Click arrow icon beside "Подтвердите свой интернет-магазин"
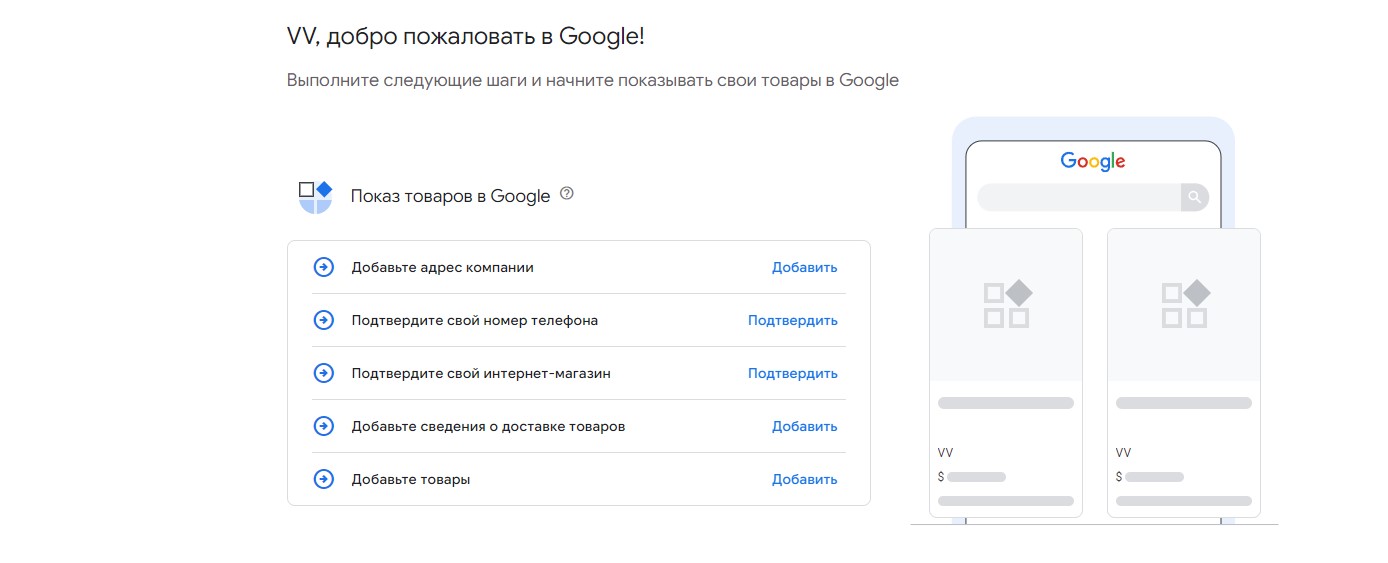1388x563 pixels. 323,373
